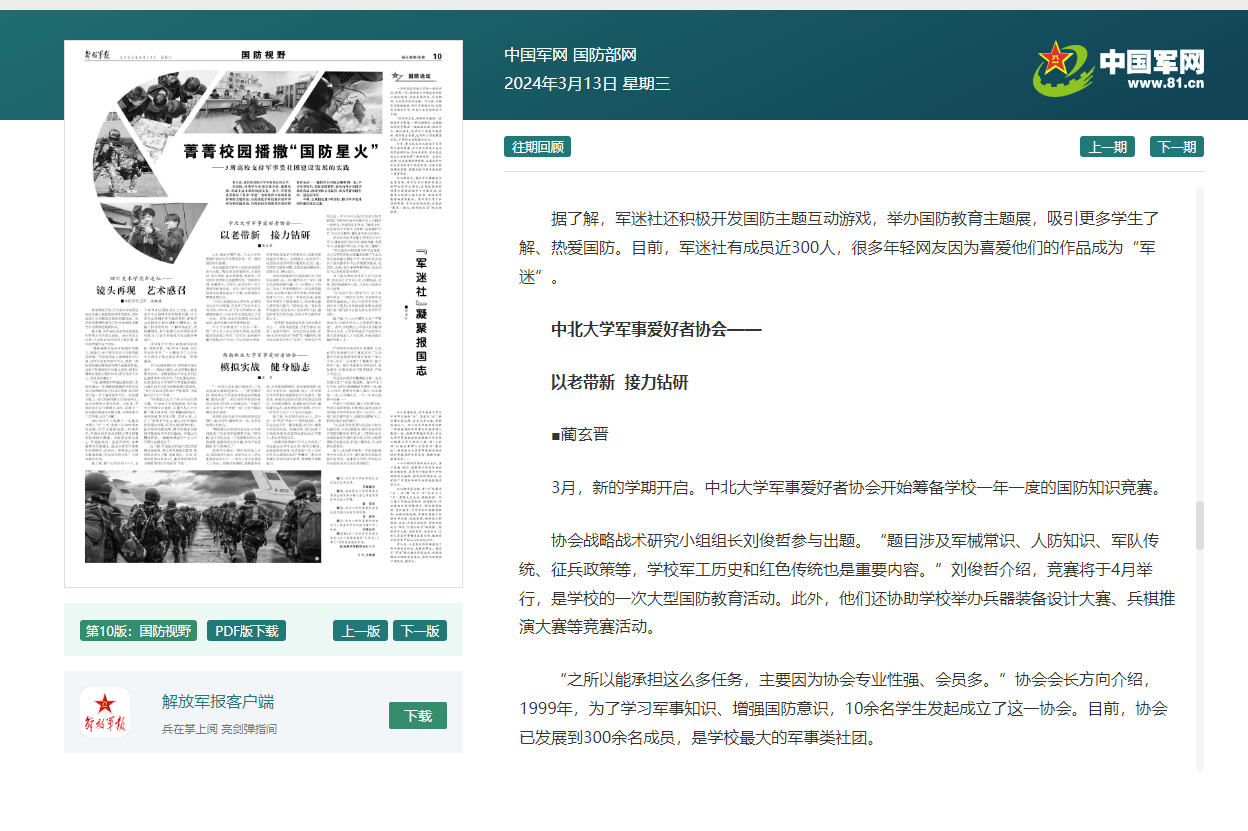Open the 第10版：国防视野 page selector
1248x831 pixels.
tap(138, 631)
